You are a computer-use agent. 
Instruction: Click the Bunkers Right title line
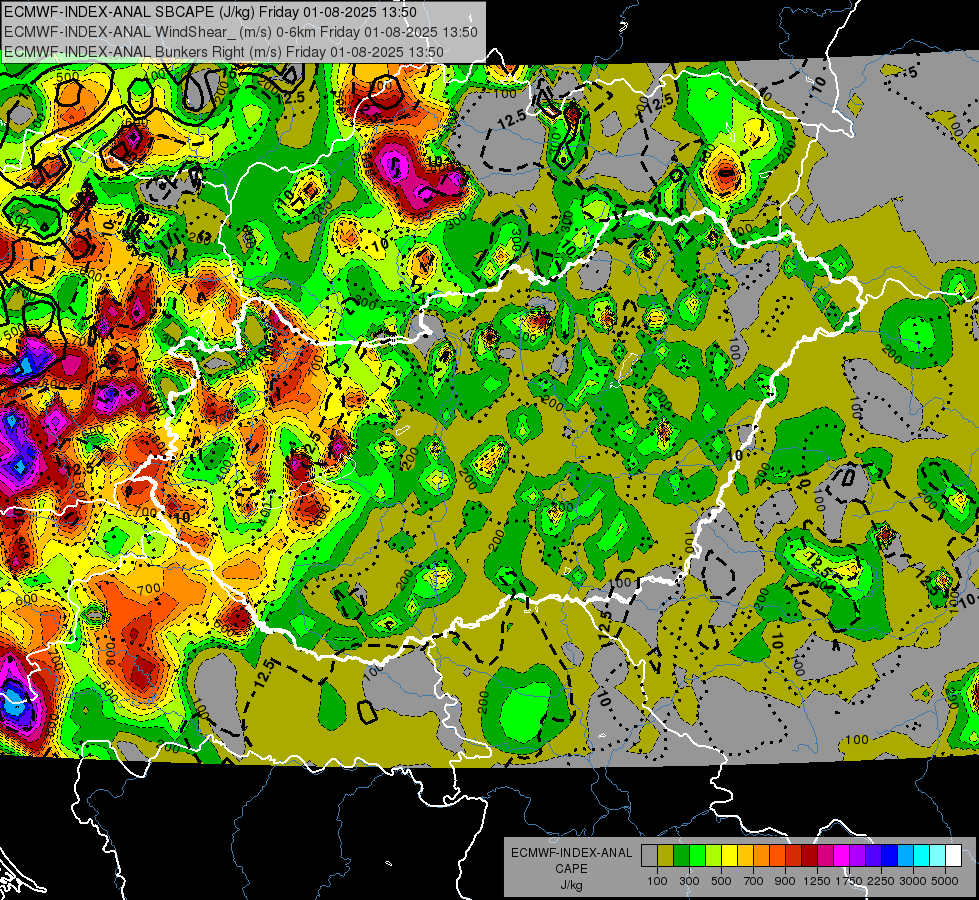tap(224, 52)
